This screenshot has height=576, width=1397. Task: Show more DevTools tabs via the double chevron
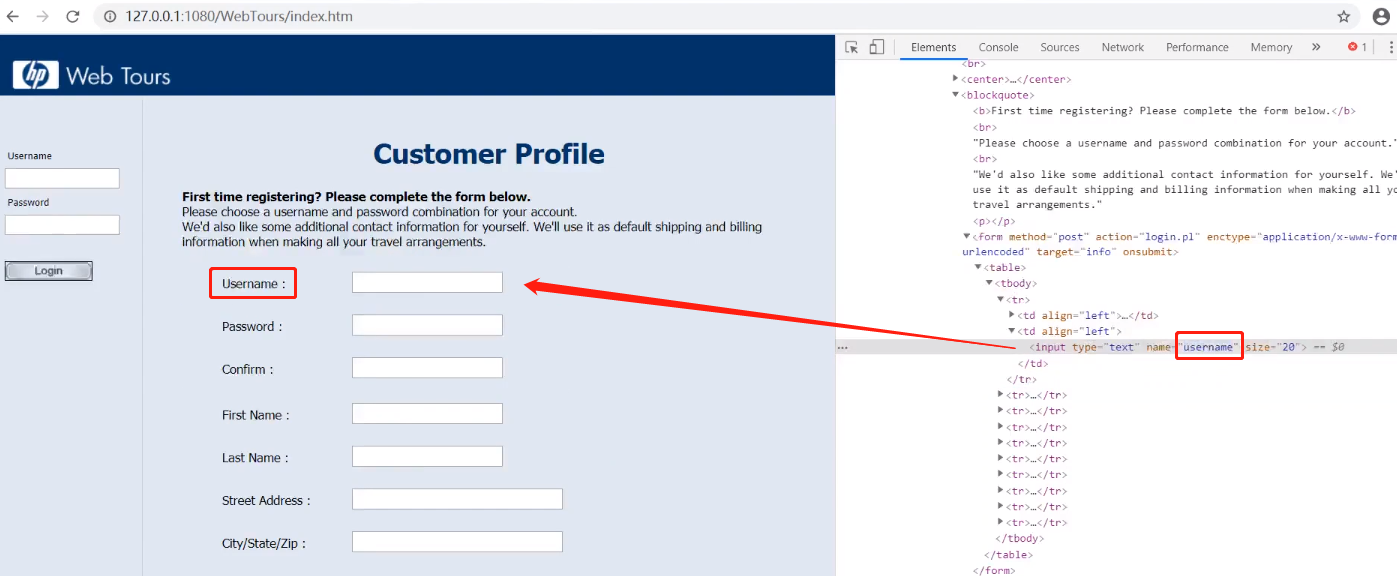coord(1316,47)
